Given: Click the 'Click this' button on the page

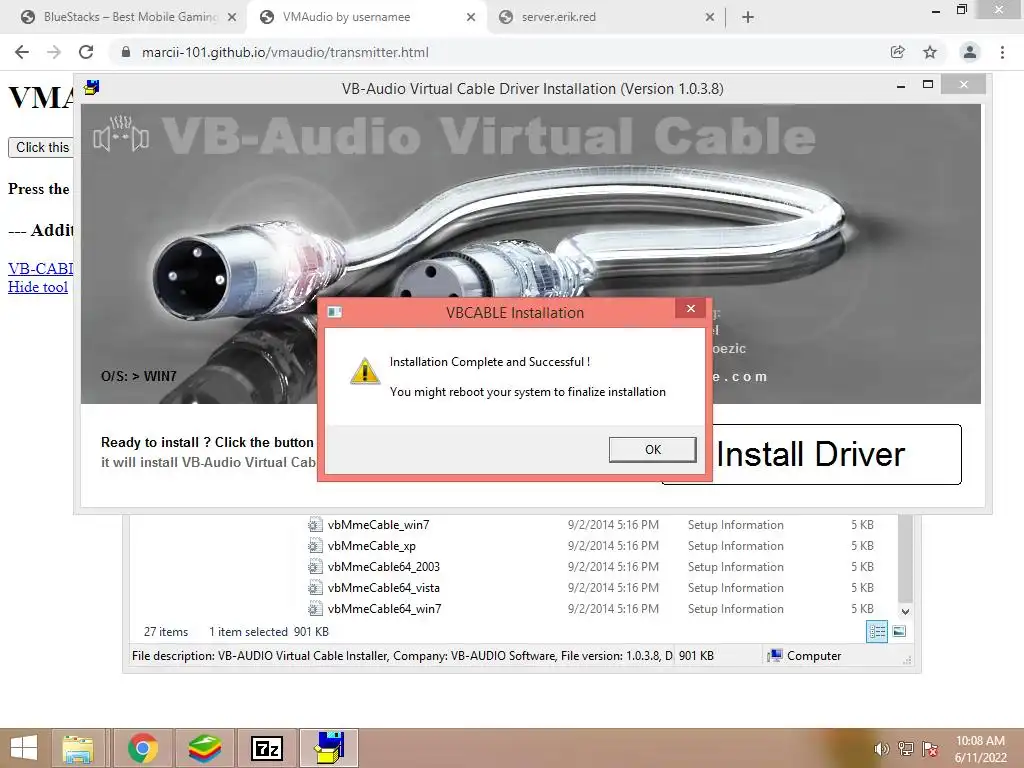Looking at the screenshot, I should 40,148.
